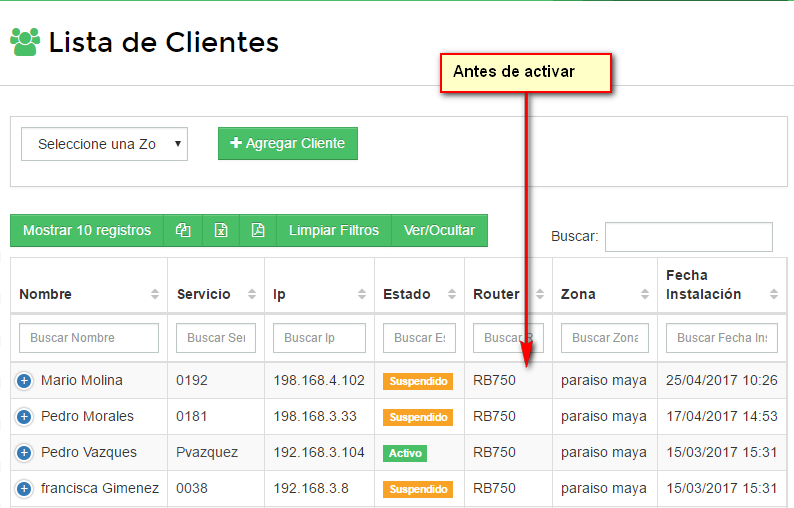This screenshot has width=794, height=508.
Task: Open the Ver/Ocultar columns menu
Action: point(439,230)
